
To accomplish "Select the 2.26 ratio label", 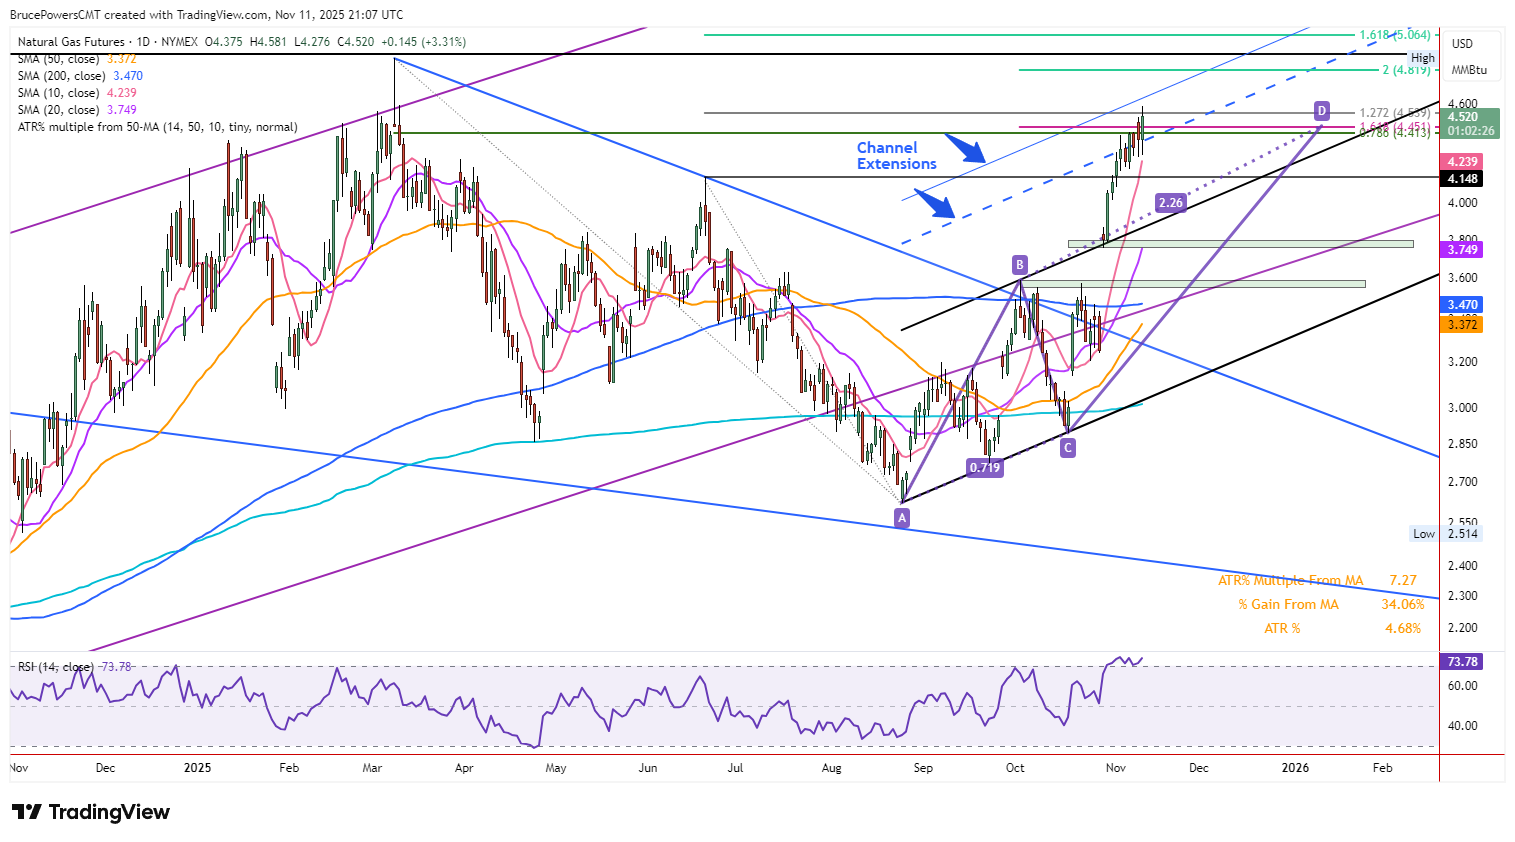I will [1170, 202].
